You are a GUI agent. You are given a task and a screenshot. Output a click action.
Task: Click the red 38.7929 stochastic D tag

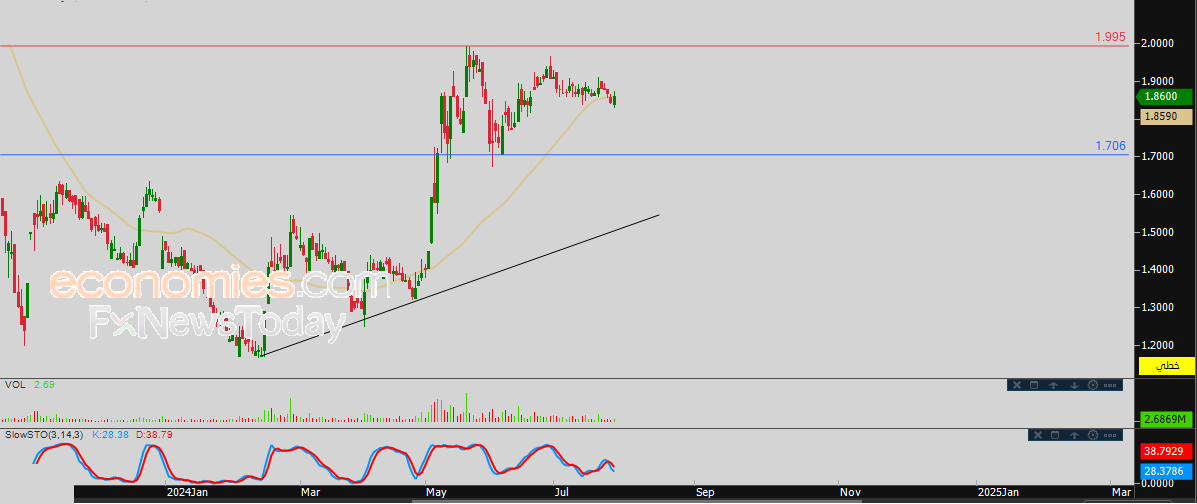1166,452
